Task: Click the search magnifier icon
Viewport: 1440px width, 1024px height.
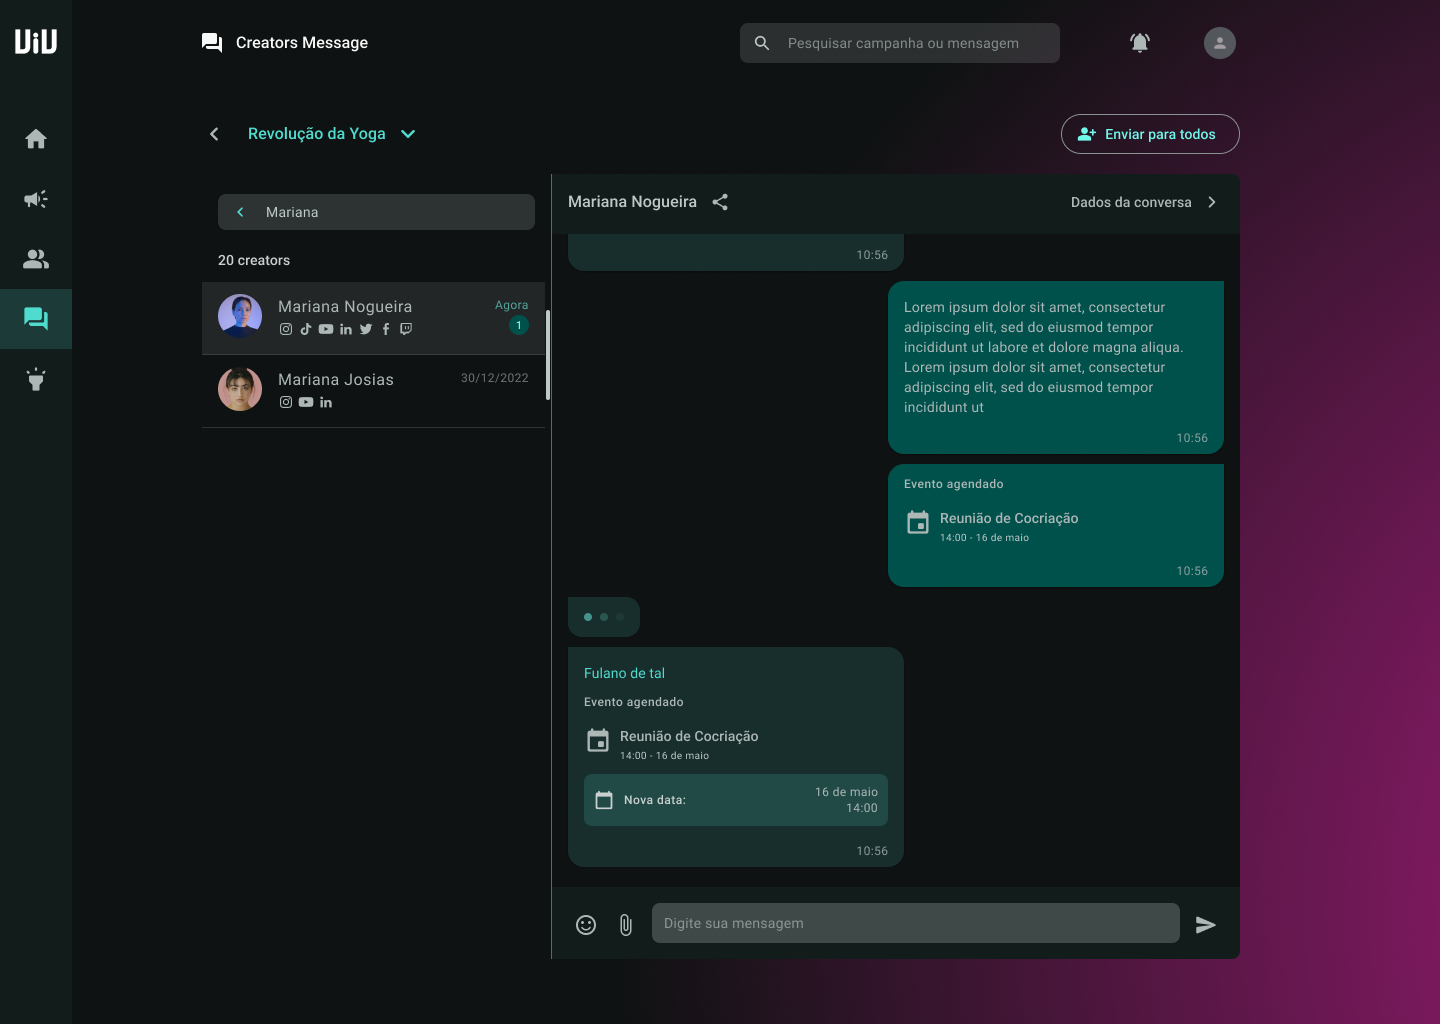Action: pos(762,43)
